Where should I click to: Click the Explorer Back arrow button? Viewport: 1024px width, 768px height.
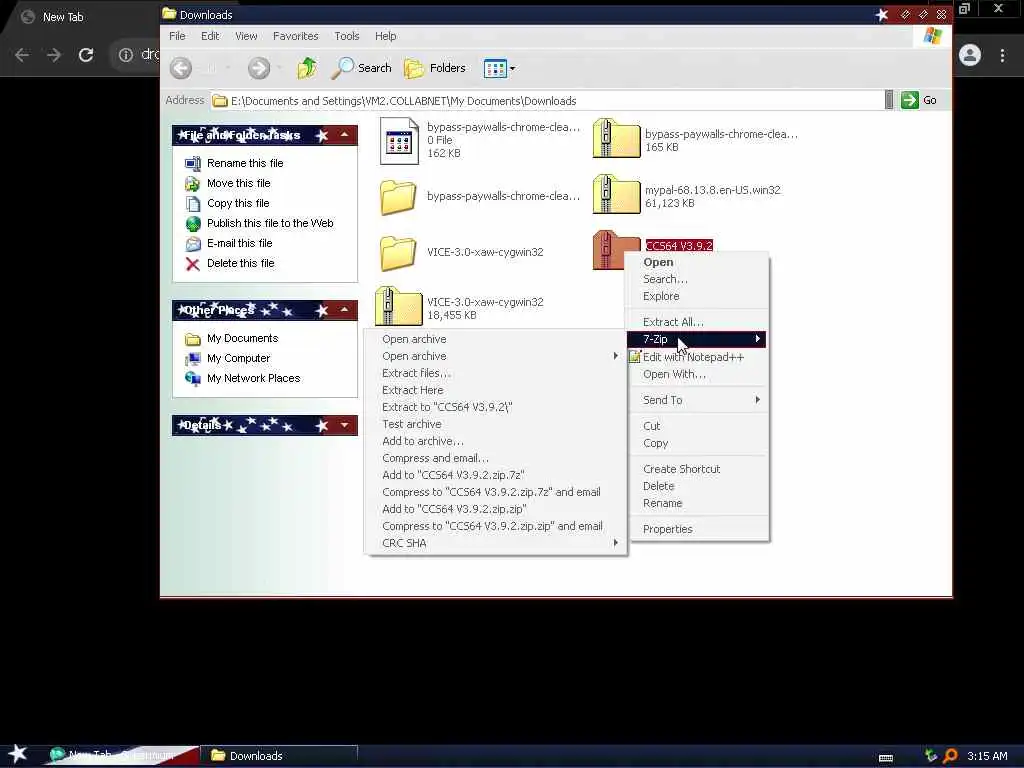coord(181,68)
